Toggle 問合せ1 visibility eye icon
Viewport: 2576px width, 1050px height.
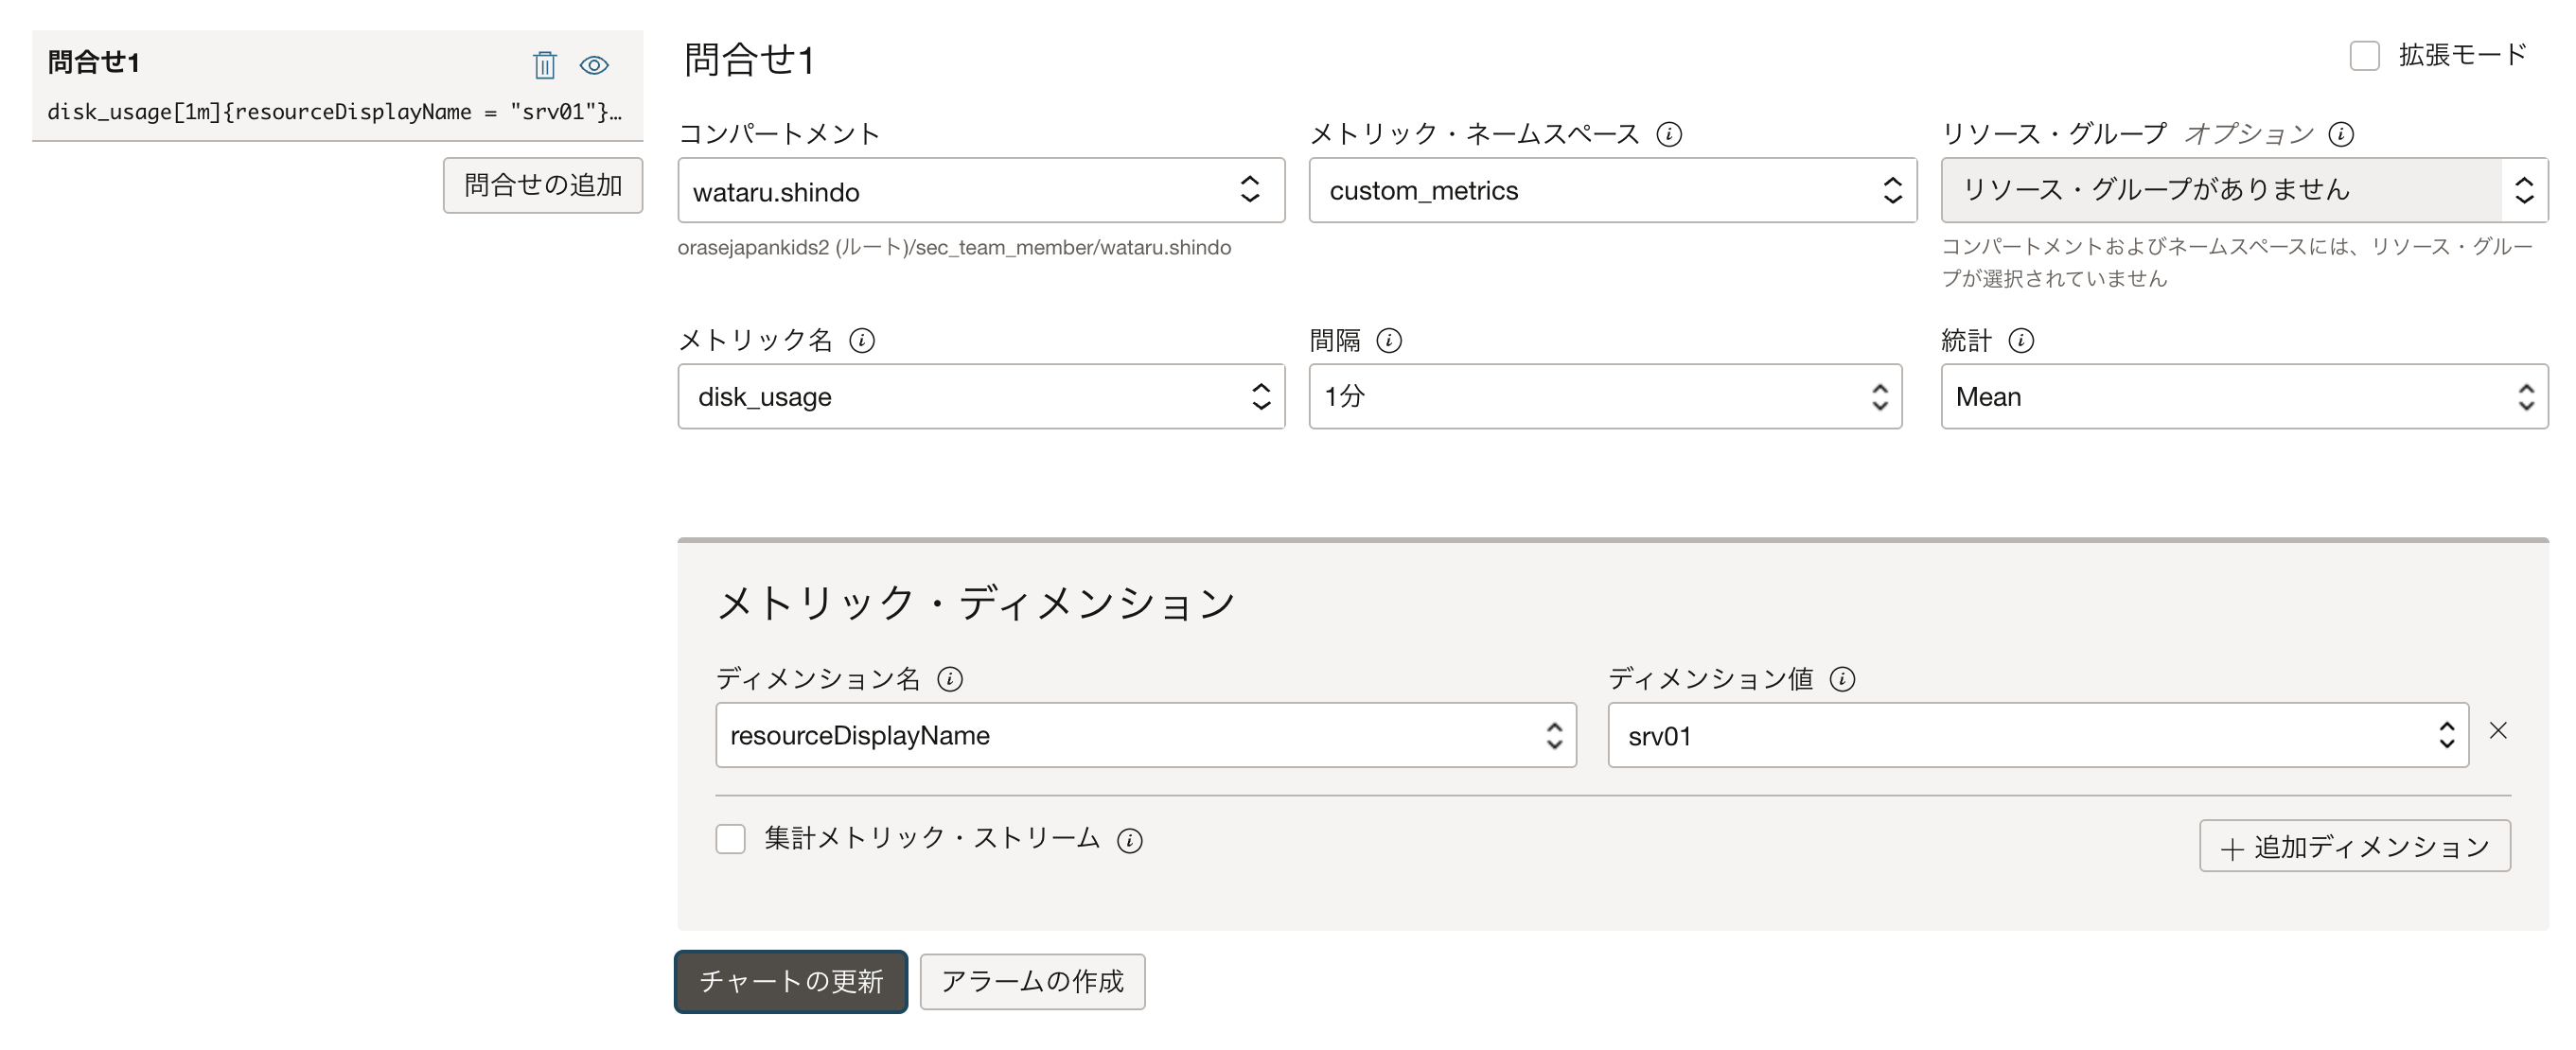(x=594, y=65)
